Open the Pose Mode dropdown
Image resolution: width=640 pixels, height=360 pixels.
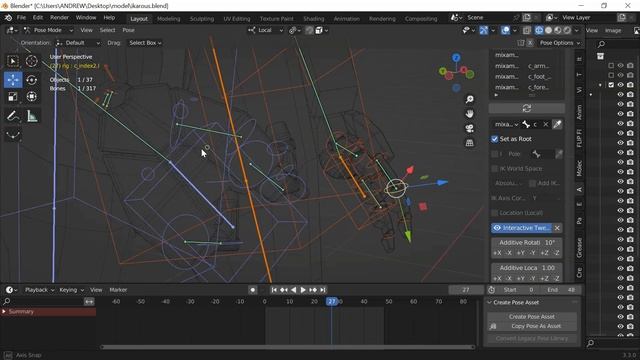49,30
